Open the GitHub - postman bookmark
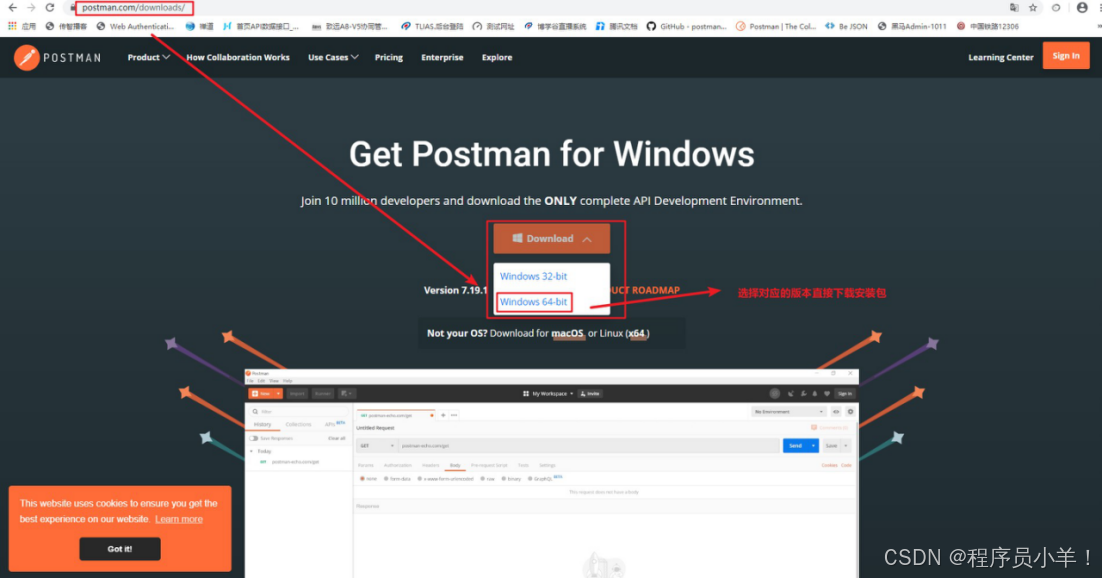The image size is (1103, 578). [687, 26]
